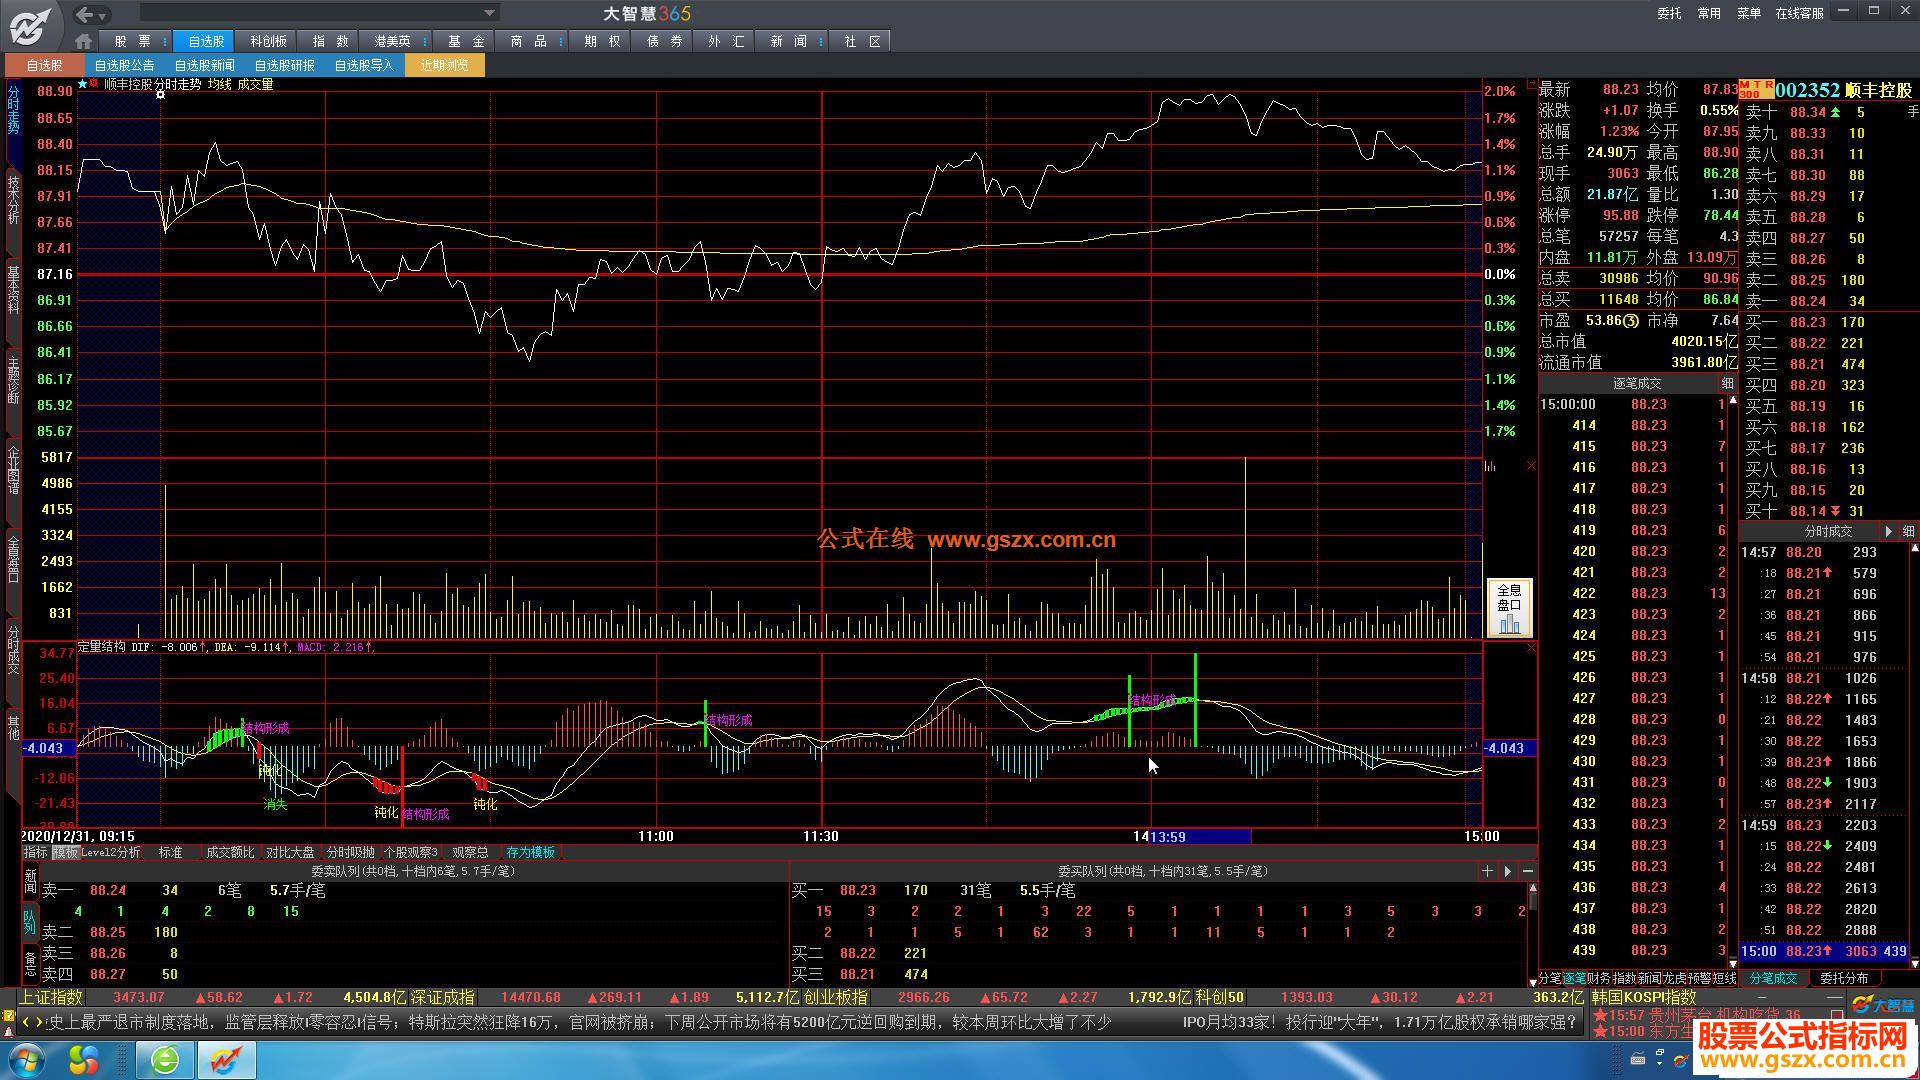Viewport: 1920px width, 1080px height.
Task: Switch to the 委托分布 tab
Action: click(x=1843, y=978)
